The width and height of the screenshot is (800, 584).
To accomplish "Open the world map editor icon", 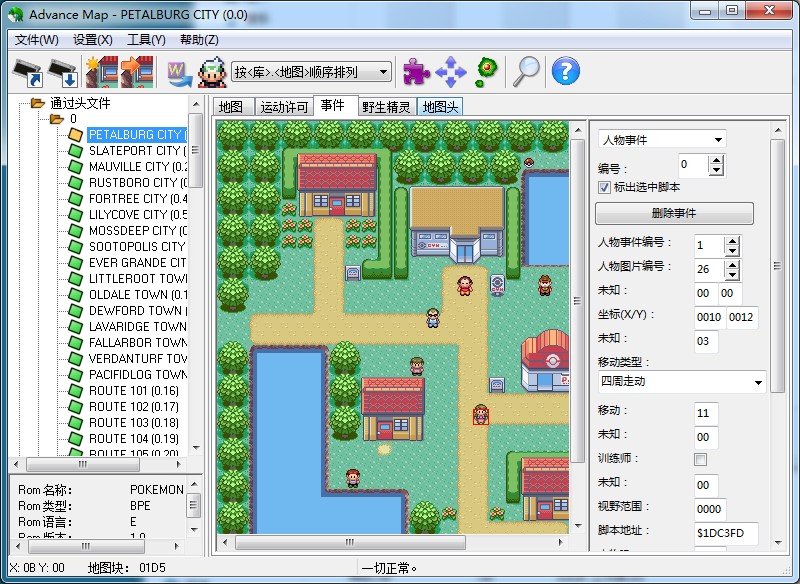I will point(180,73).
